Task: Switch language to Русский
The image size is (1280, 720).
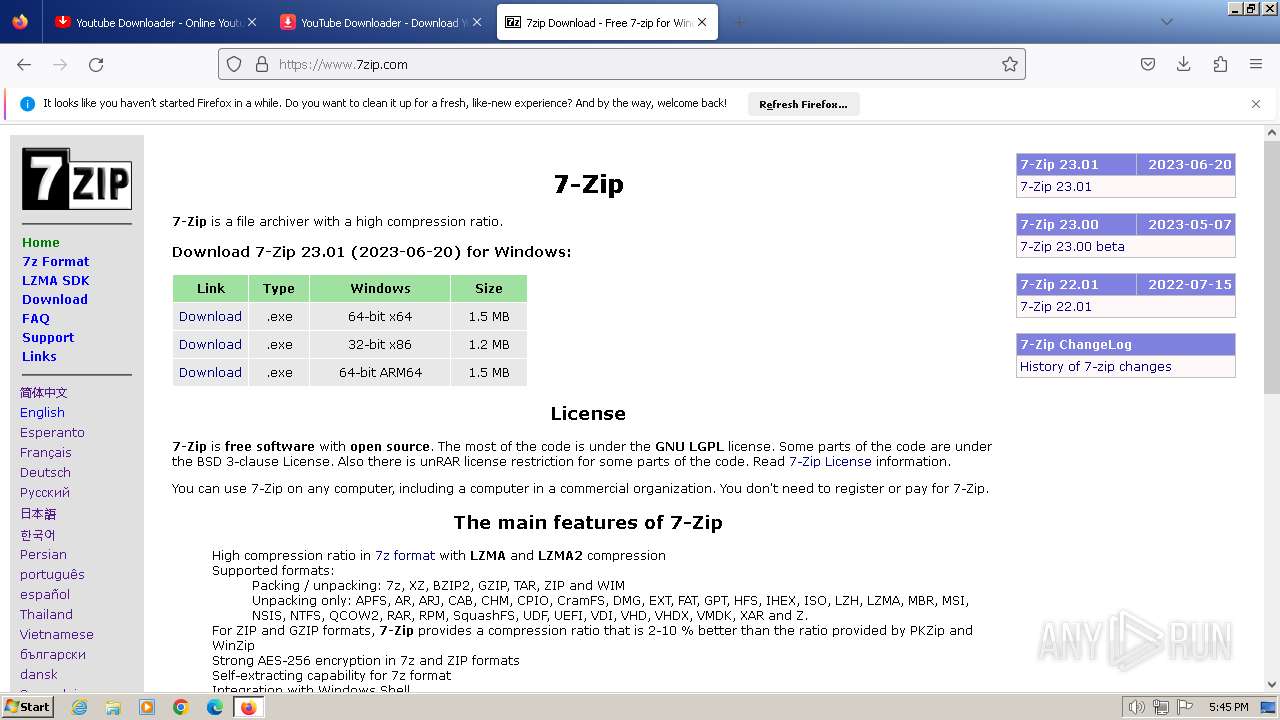Action: (x=45, y=492)
